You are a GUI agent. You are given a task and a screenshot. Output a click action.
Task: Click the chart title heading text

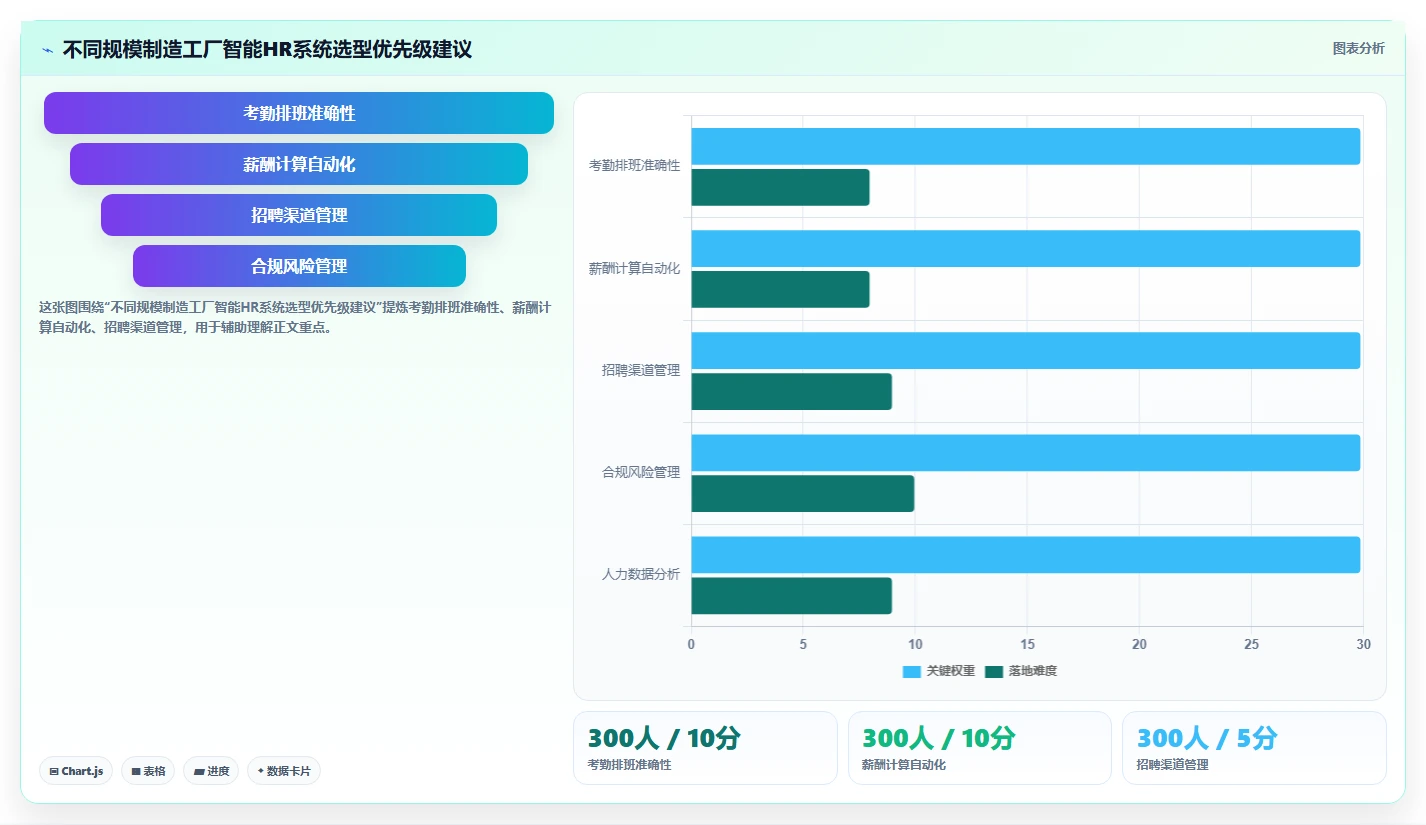pyautogui.click(x=267, y=49)
